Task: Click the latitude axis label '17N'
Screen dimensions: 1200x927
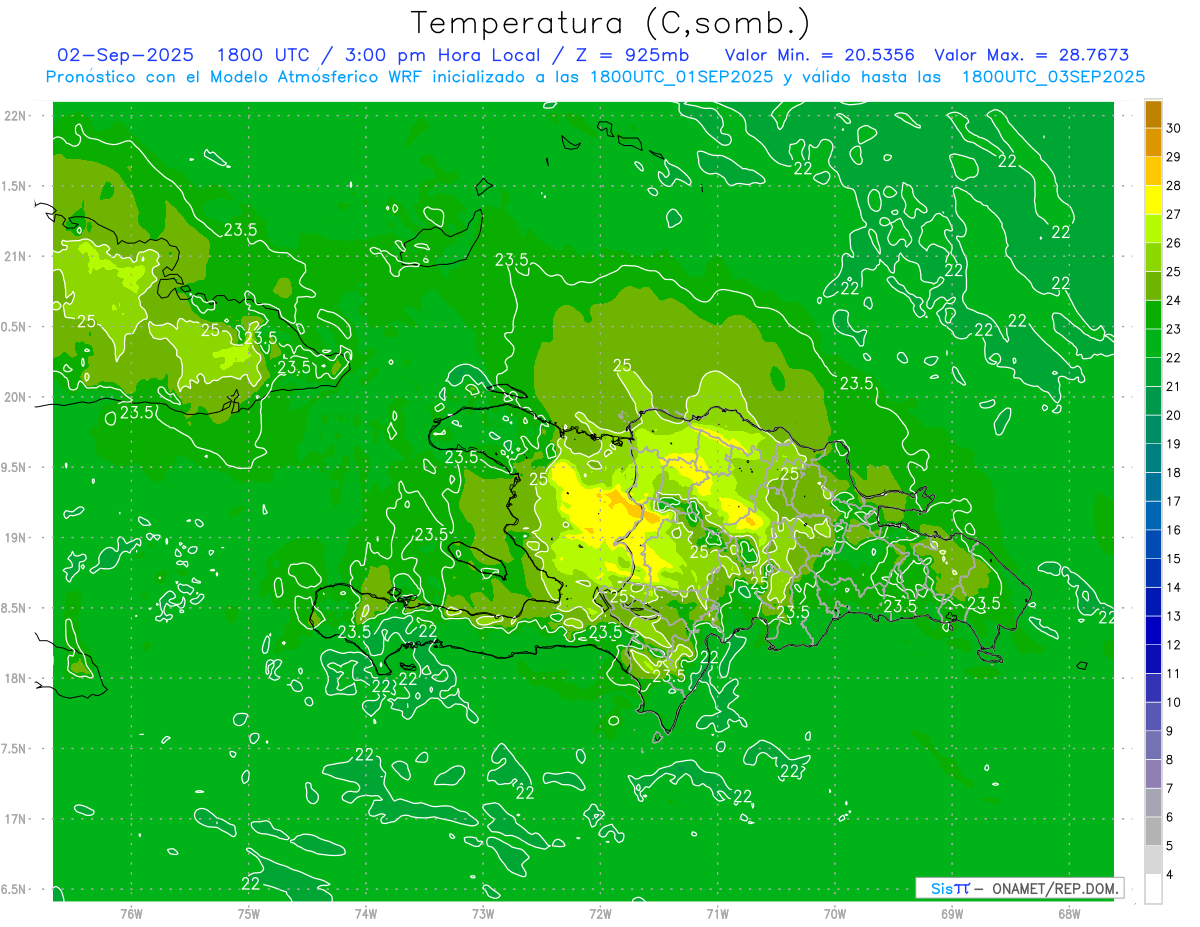Action: [x=17, y=820]
